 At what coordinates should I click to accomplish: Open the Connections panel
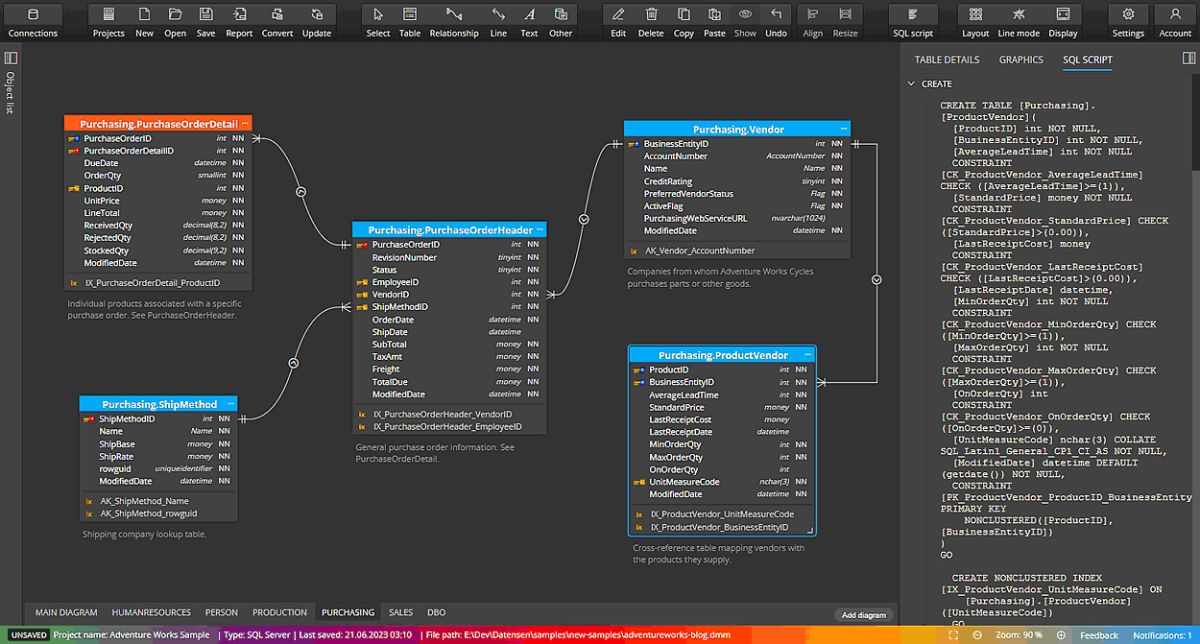pyautogui.click(x=33, y=21)
